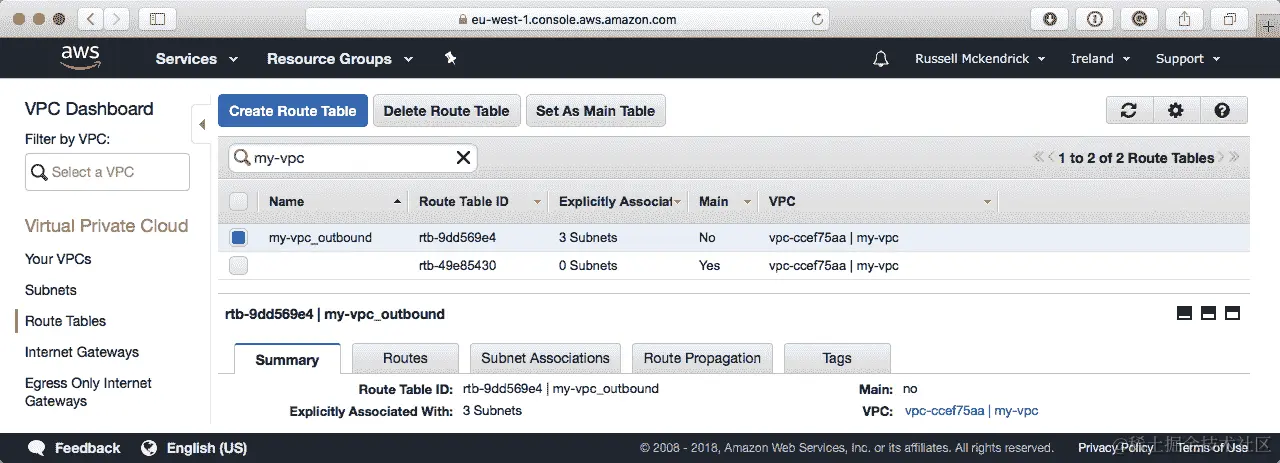Jump to last page of route tables
The height and width of the screenshot is (463, 1280).
point(1235,157)
